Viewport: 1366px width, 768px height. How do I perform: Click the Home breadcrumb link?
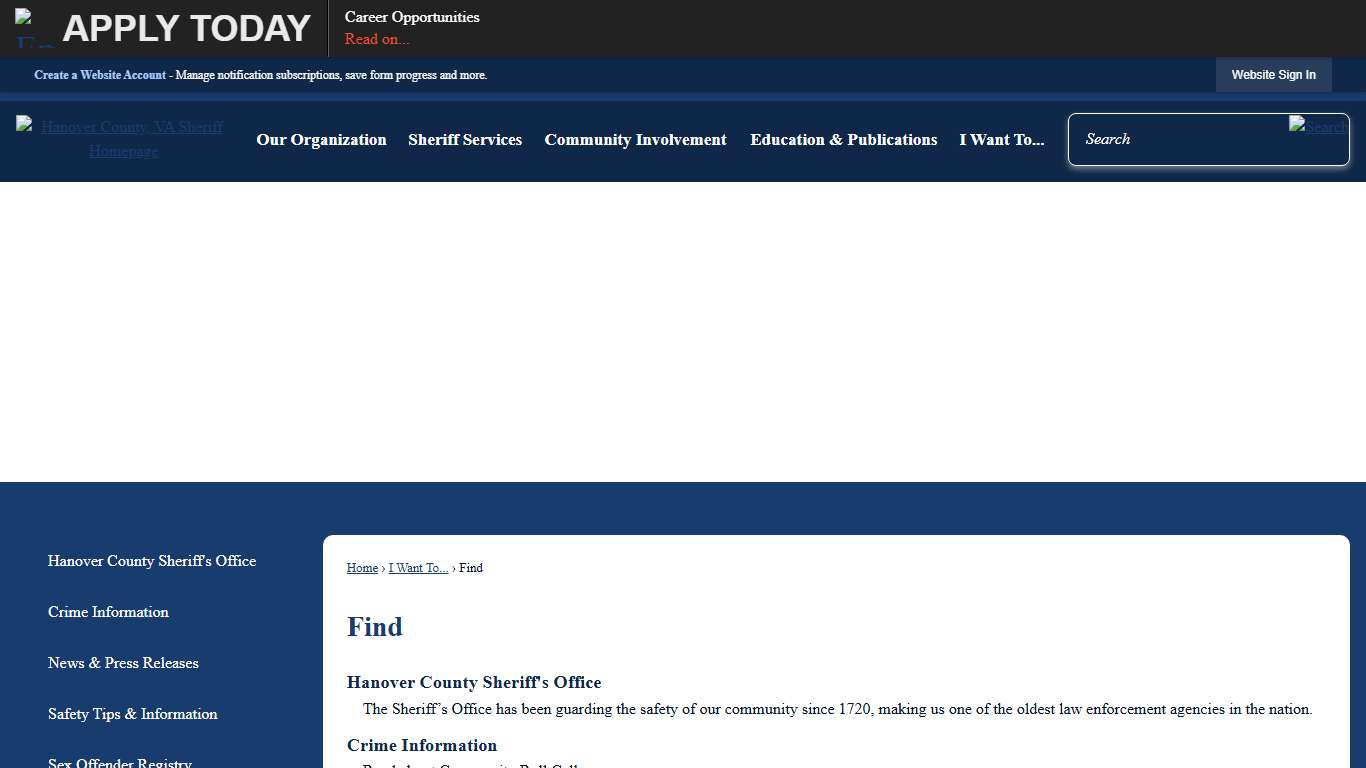[x=362, y=568]
